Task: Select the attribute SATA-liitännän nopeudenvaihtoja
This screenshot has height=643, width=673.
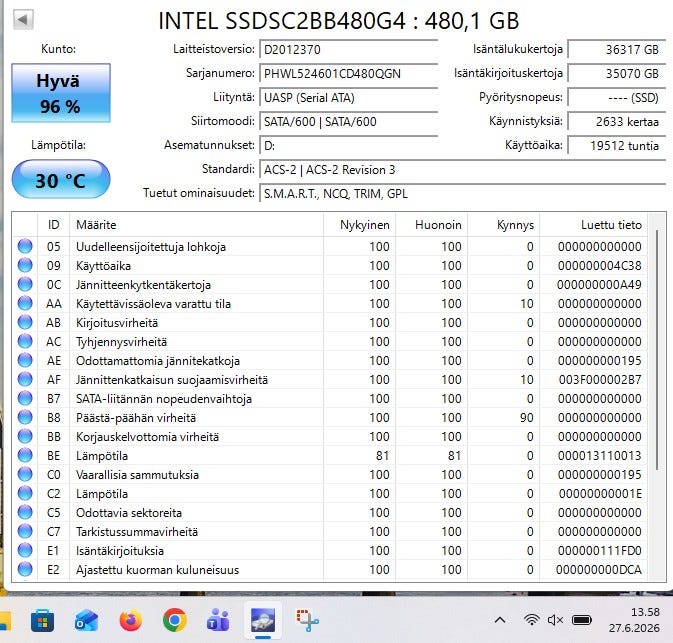Action: click(164, 399)
